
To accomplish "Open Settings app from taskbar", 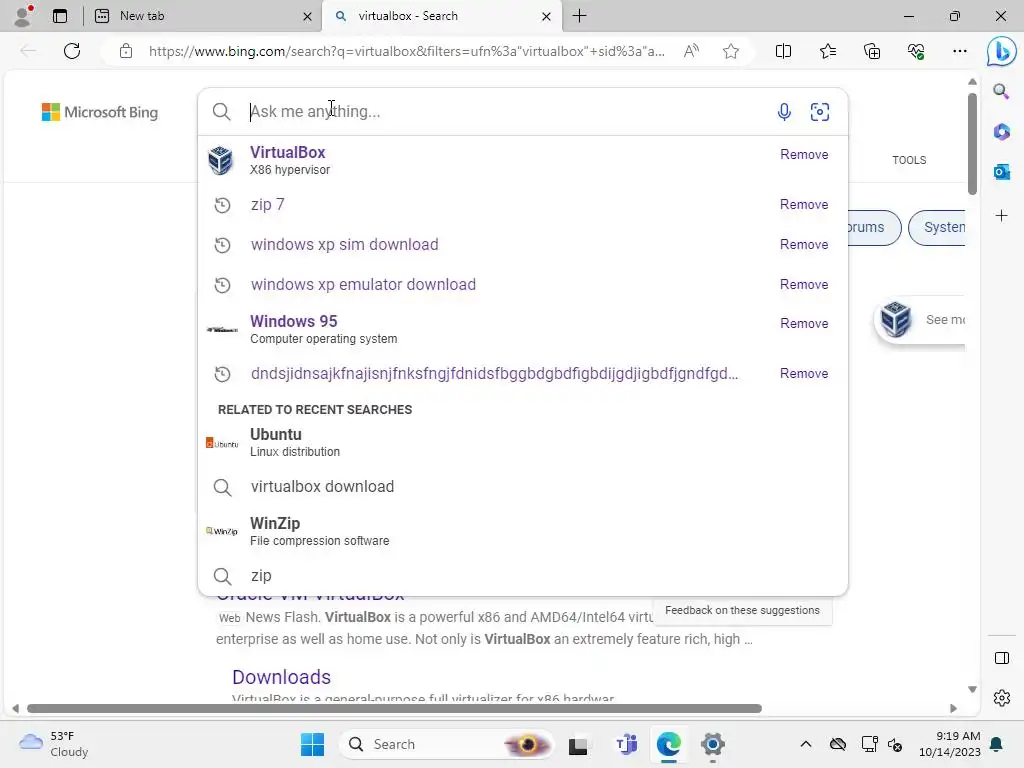I will (712, 744).
